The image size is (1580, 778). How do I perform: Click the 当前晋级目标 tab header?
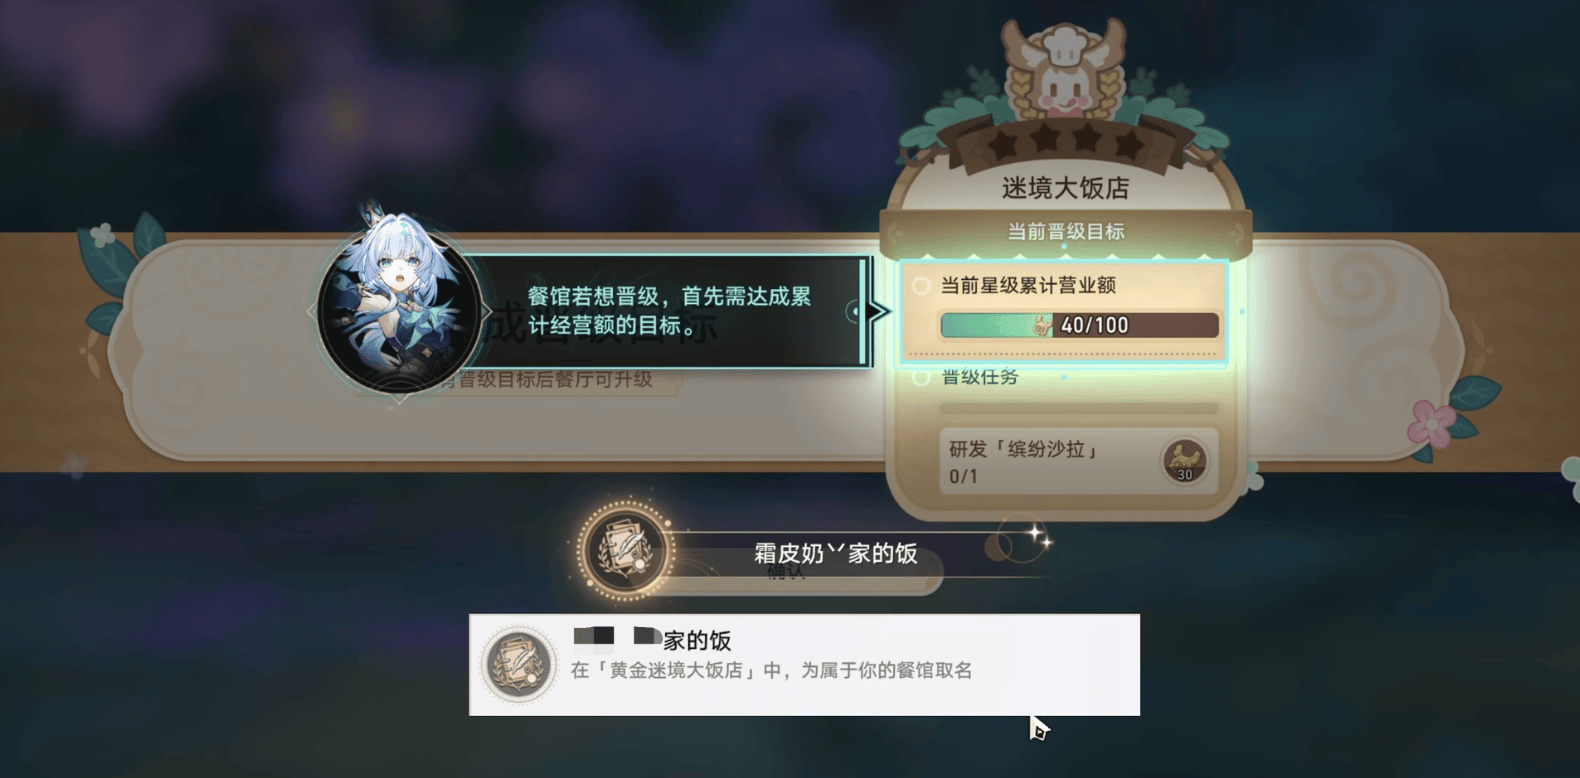1066,232
